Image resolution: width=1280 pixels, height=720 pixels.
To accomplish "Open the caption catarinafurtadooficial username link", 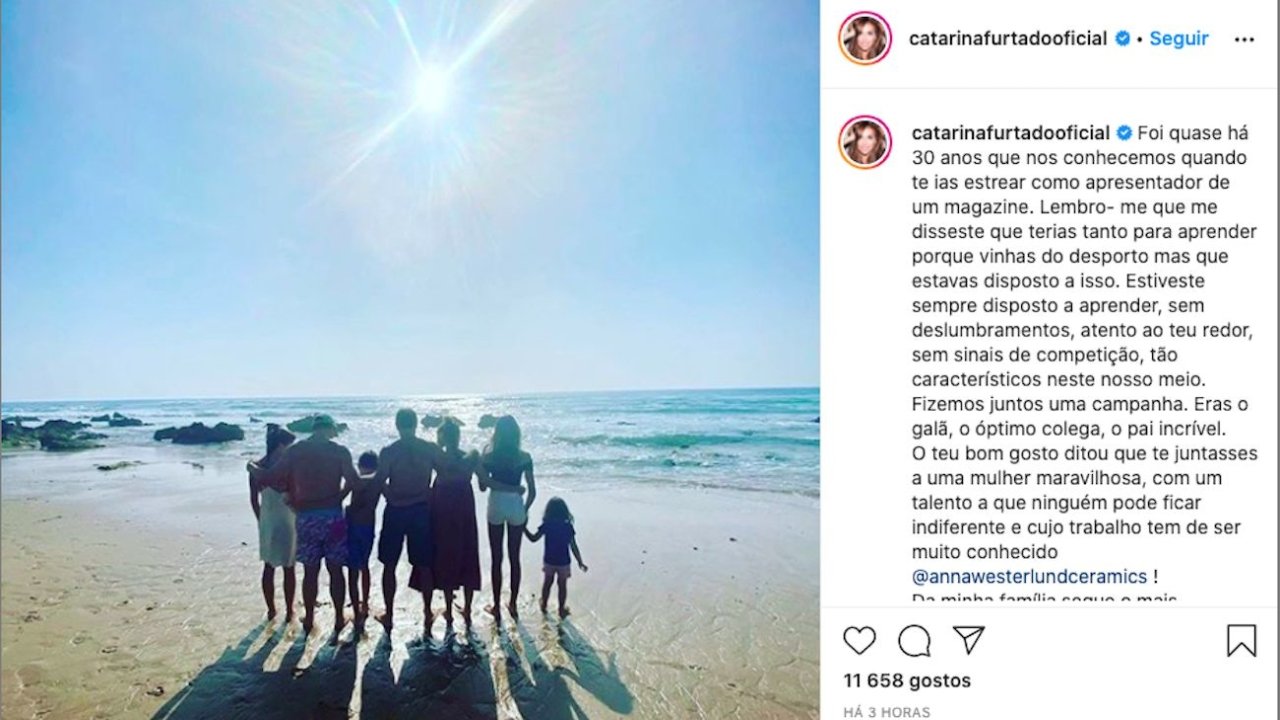I will tap(1011, 133).
